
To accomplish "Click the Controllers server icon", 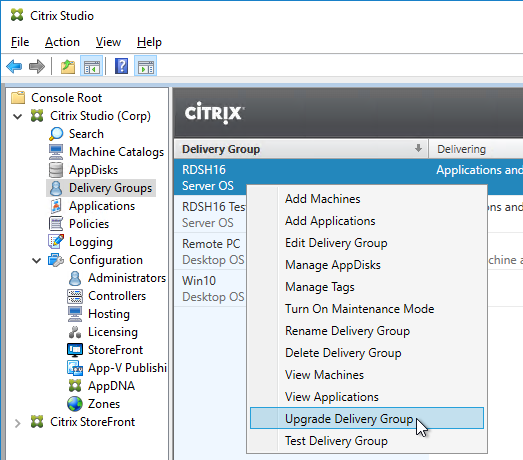I will (75, 296).
